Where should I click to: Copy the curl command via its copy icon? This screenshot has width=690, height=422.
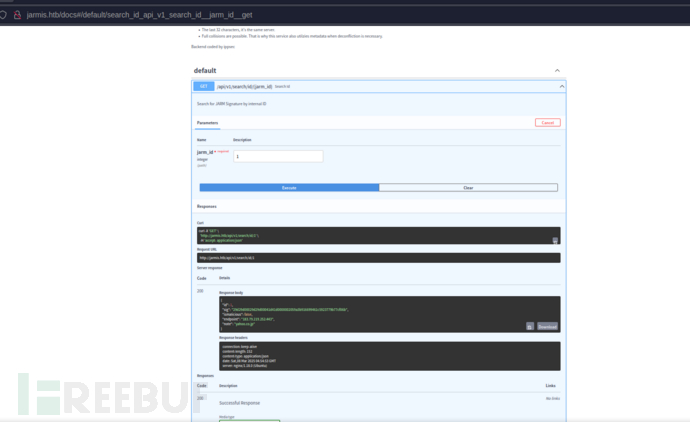point(555,240)
